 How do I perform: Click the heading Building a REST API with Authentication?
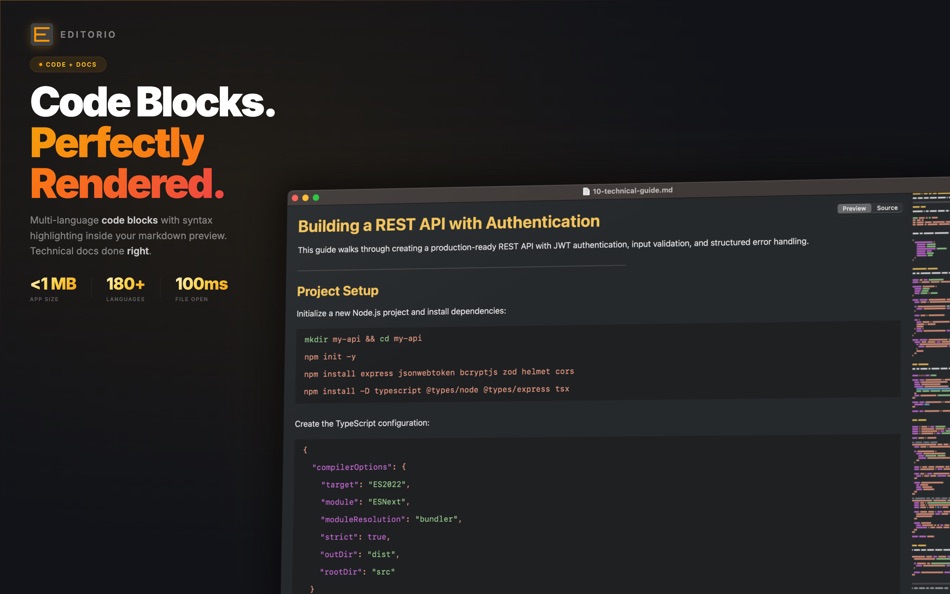point(449,224)
